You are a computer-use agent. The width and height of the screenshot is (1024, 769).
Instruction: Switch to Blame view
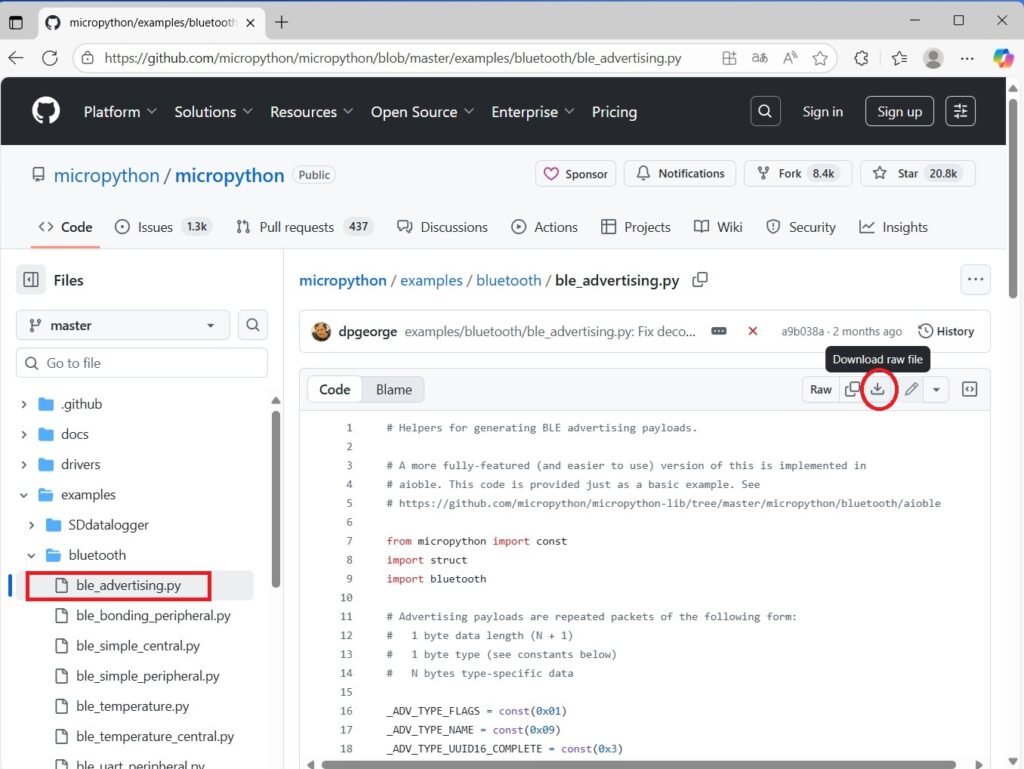394,389
